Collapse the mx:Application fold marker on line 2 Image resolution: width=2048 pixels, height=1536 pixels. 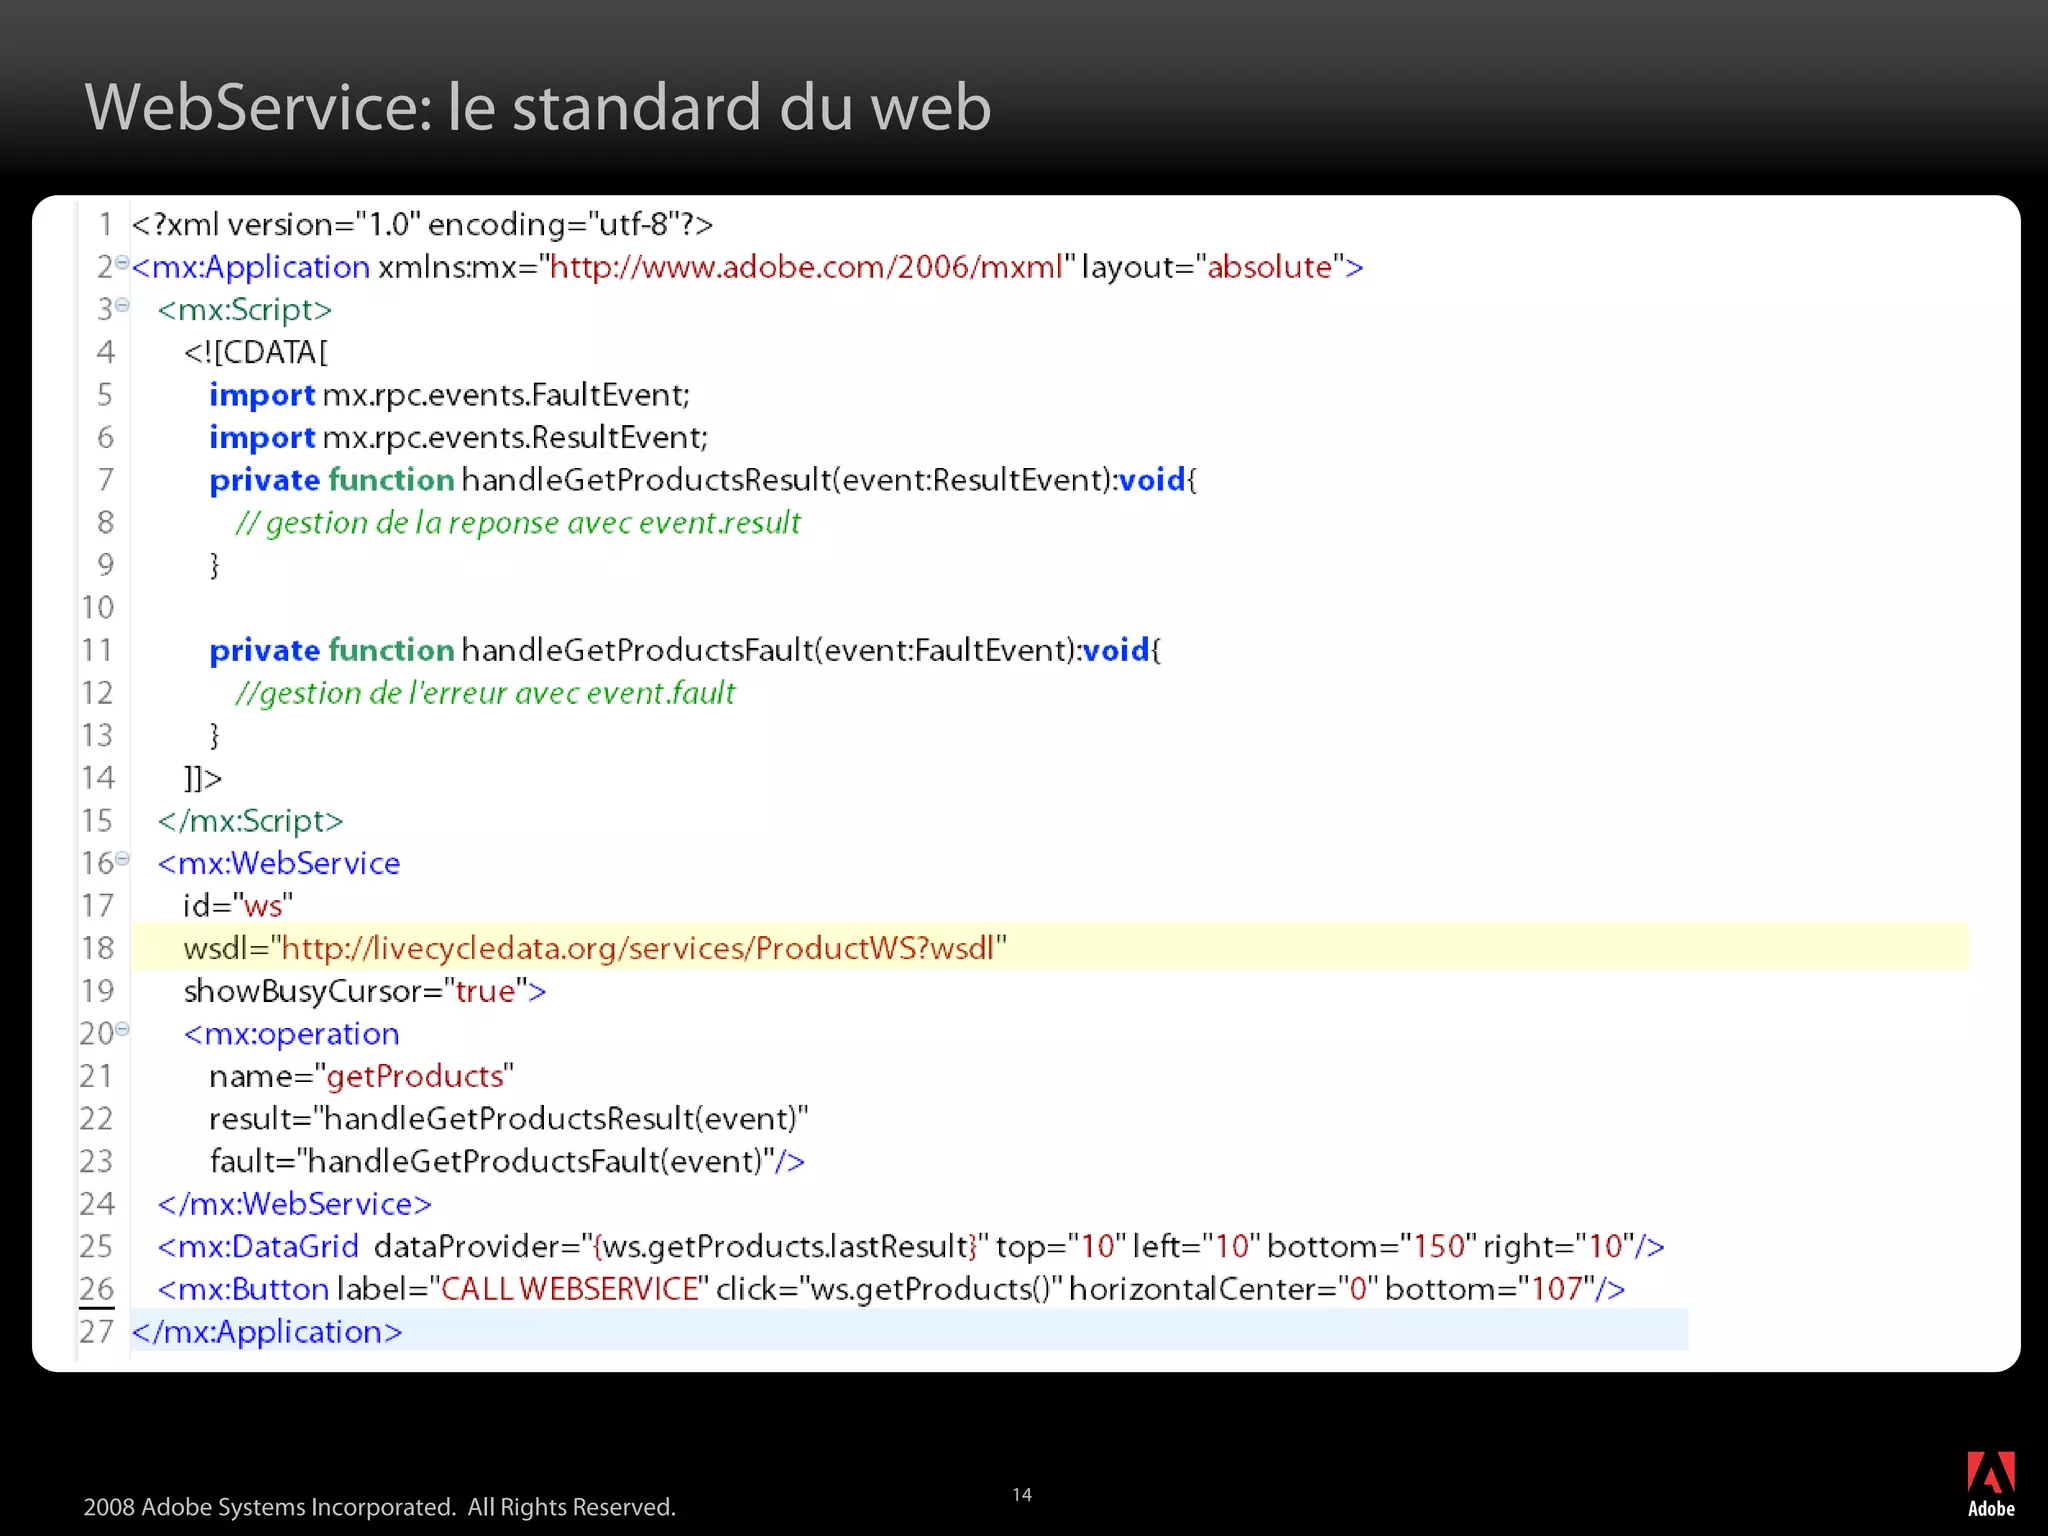pyautogui.click(x=122, y=262)
